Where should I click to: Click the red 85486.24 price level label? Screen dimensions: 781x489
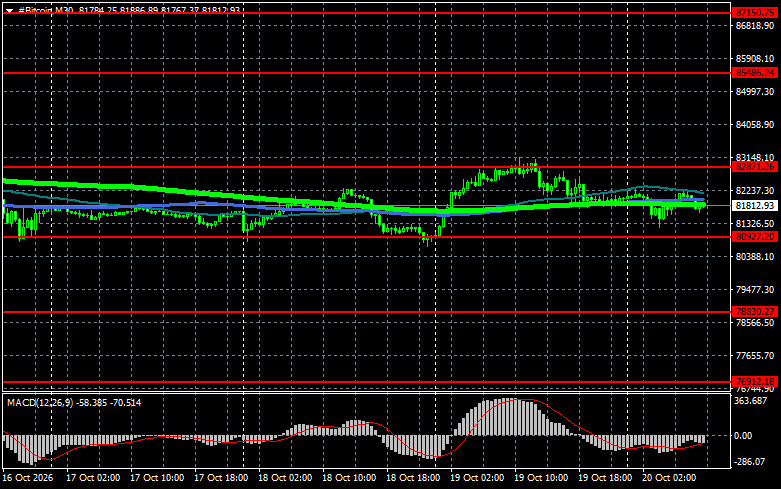(755, 73)
